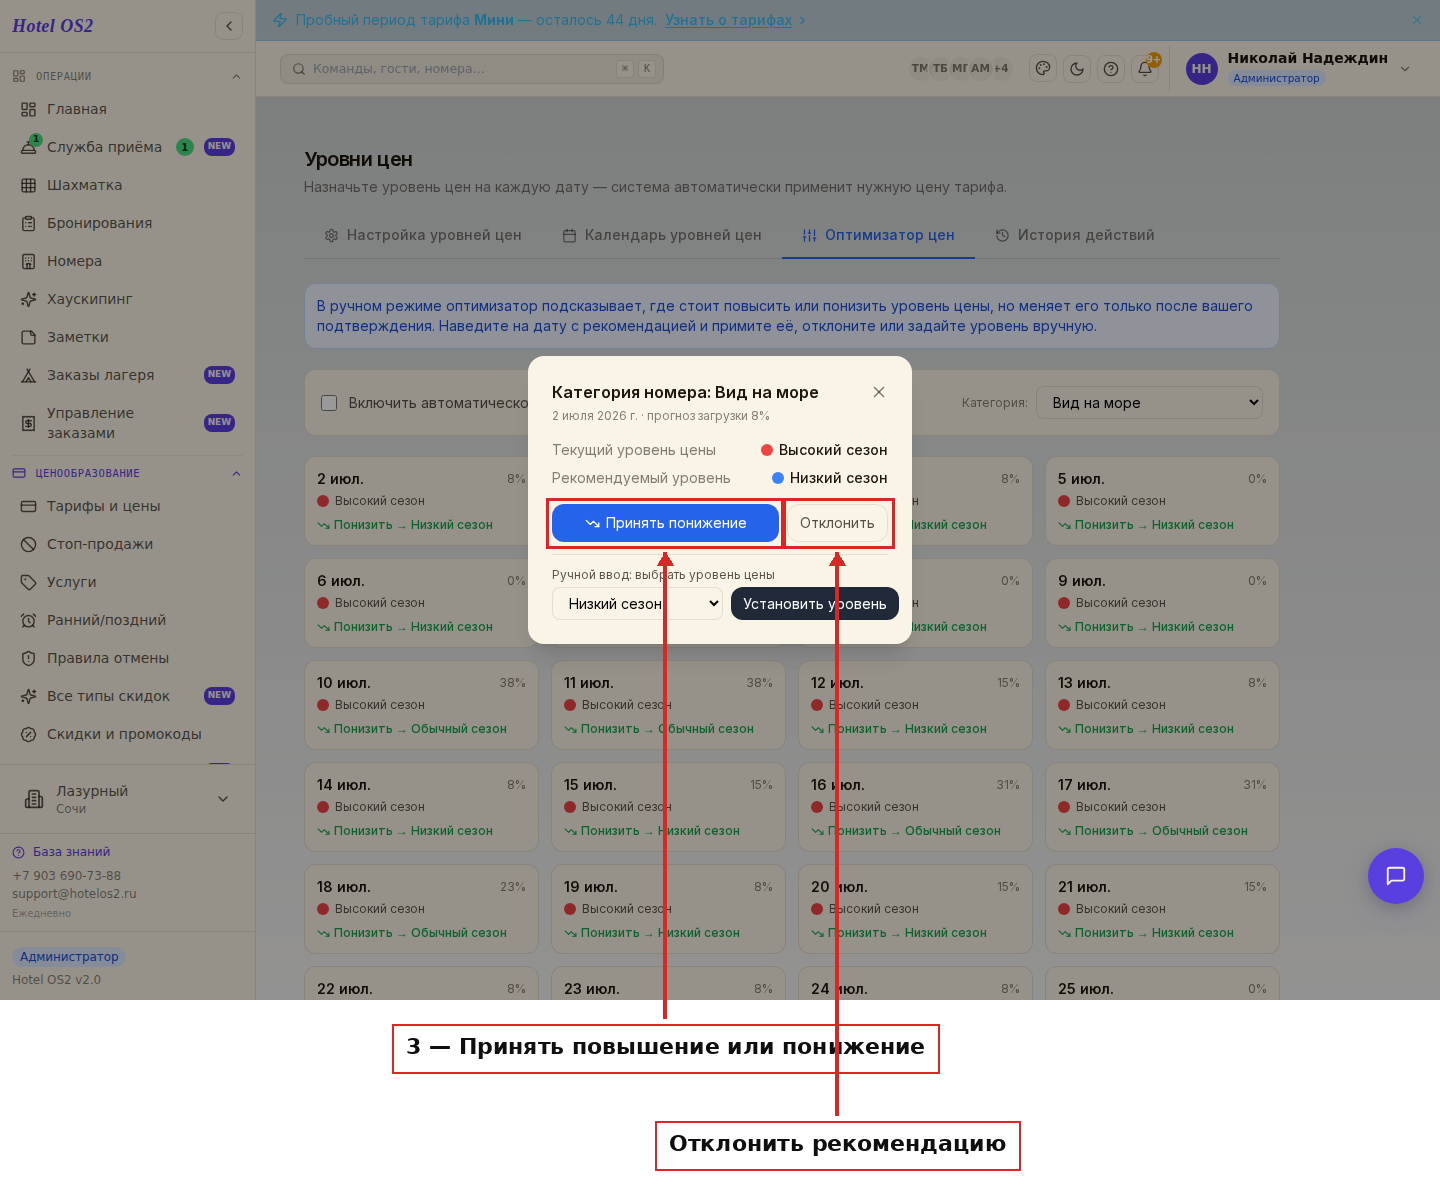Click the Скидки и промокоды icon

28,734
